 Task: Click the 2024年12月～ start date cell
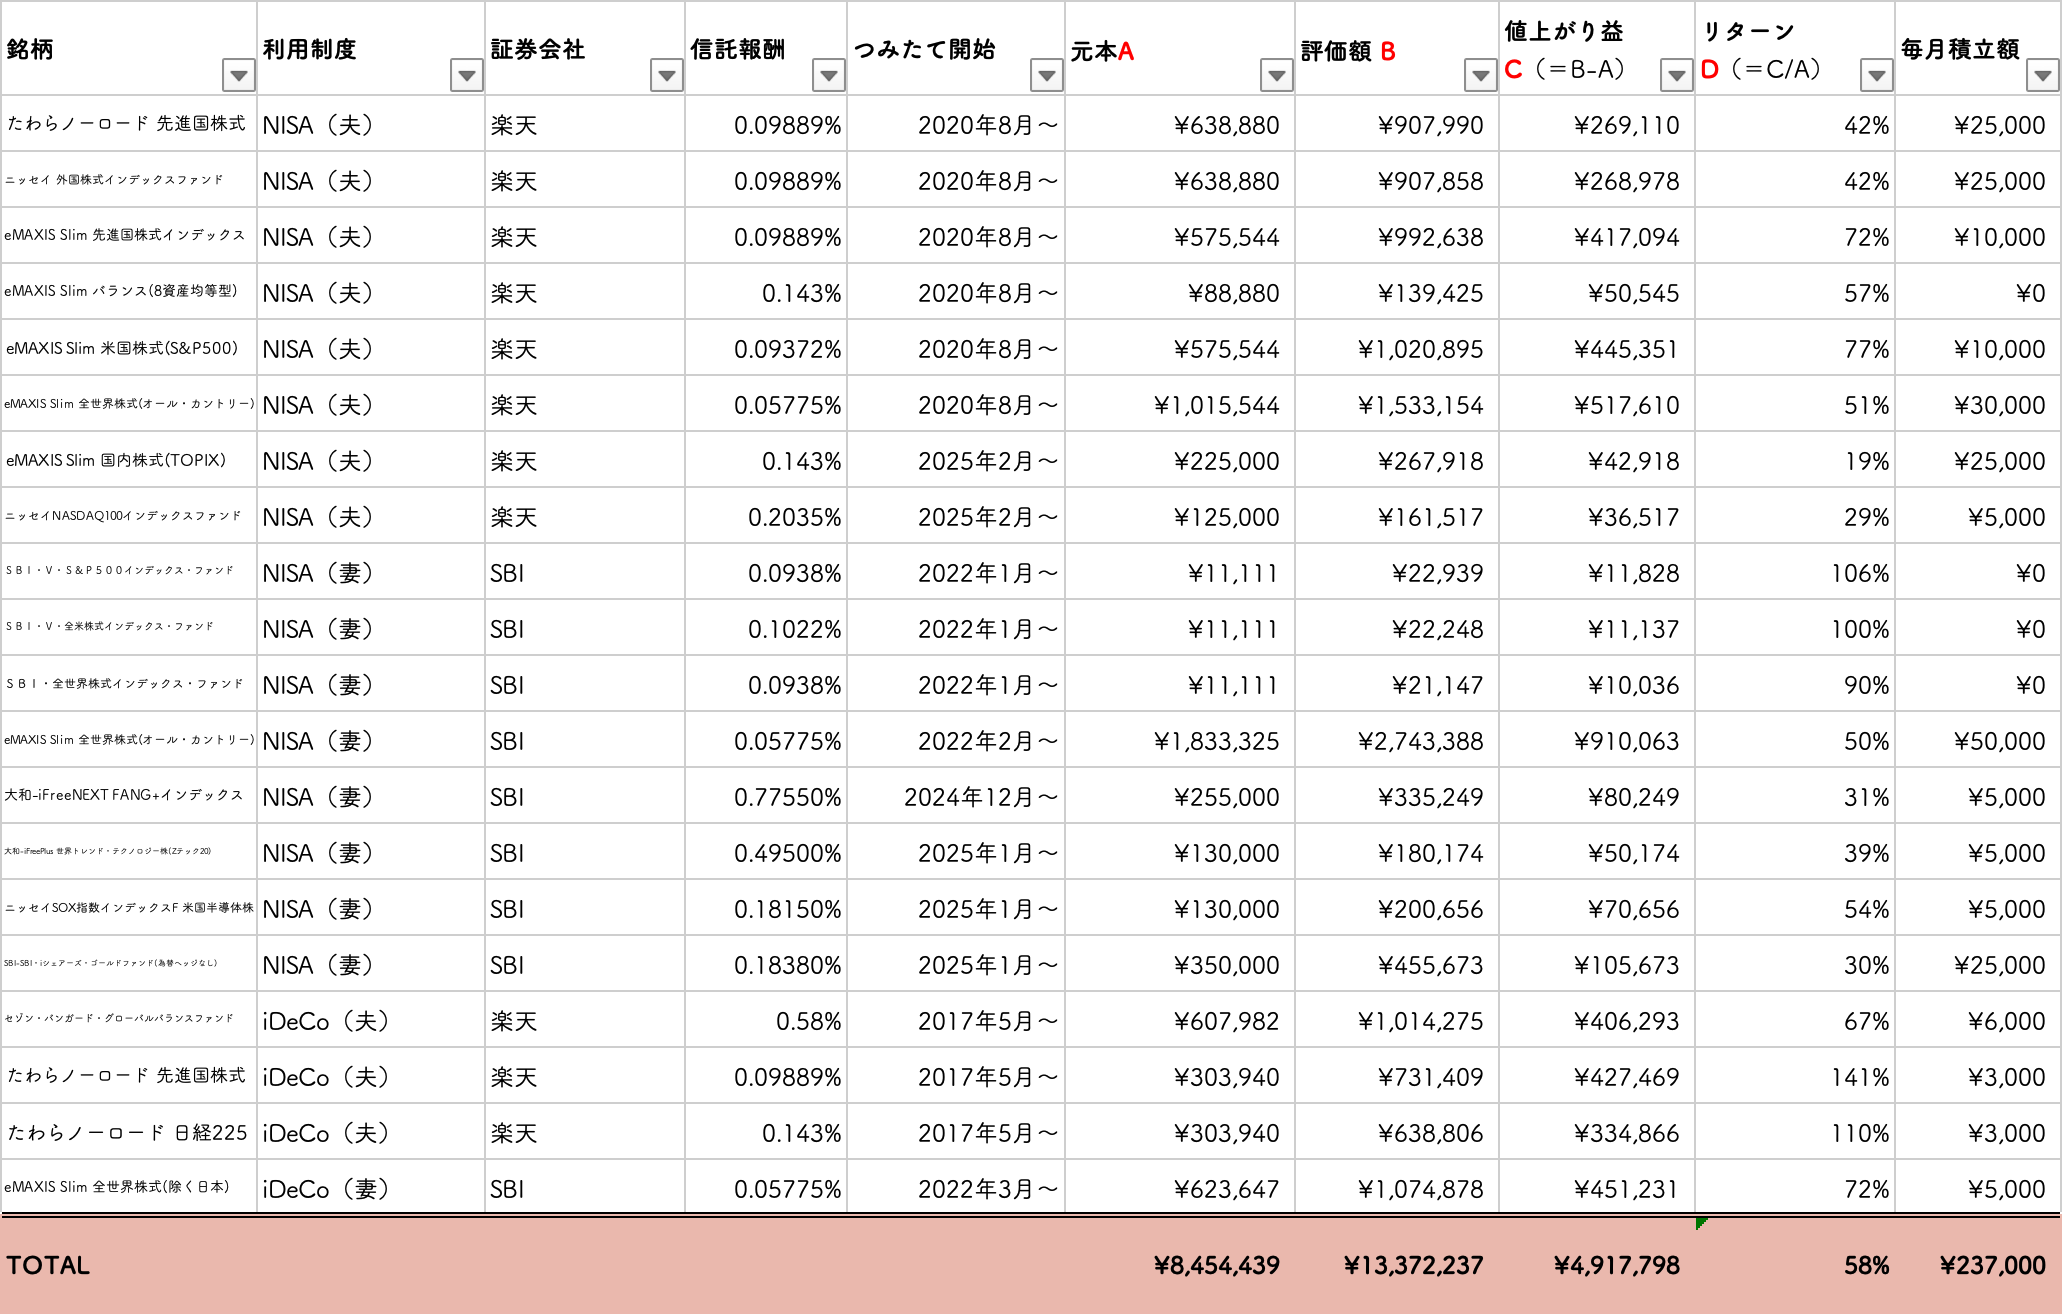point(980,797)
